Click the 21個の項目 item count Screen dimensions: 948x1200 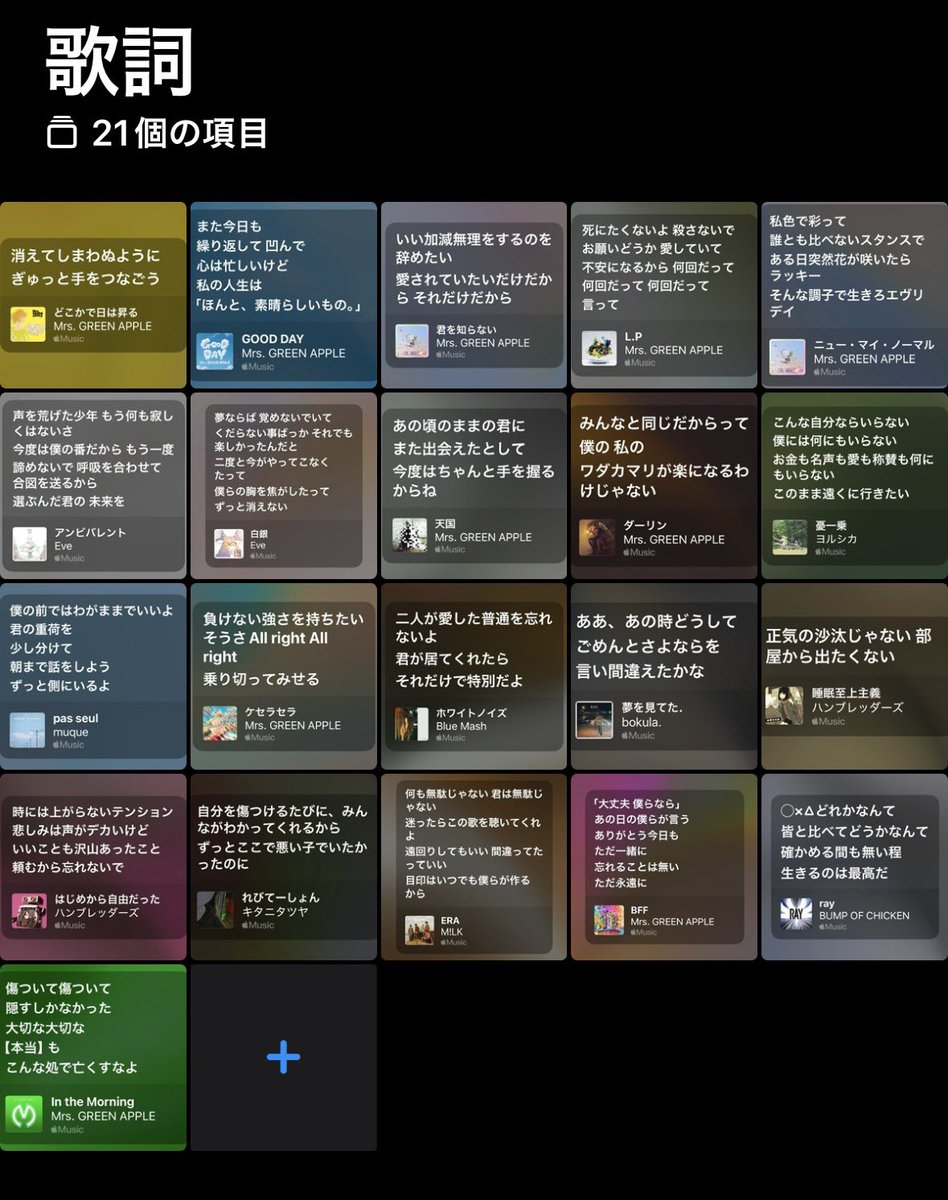point(180,133)
